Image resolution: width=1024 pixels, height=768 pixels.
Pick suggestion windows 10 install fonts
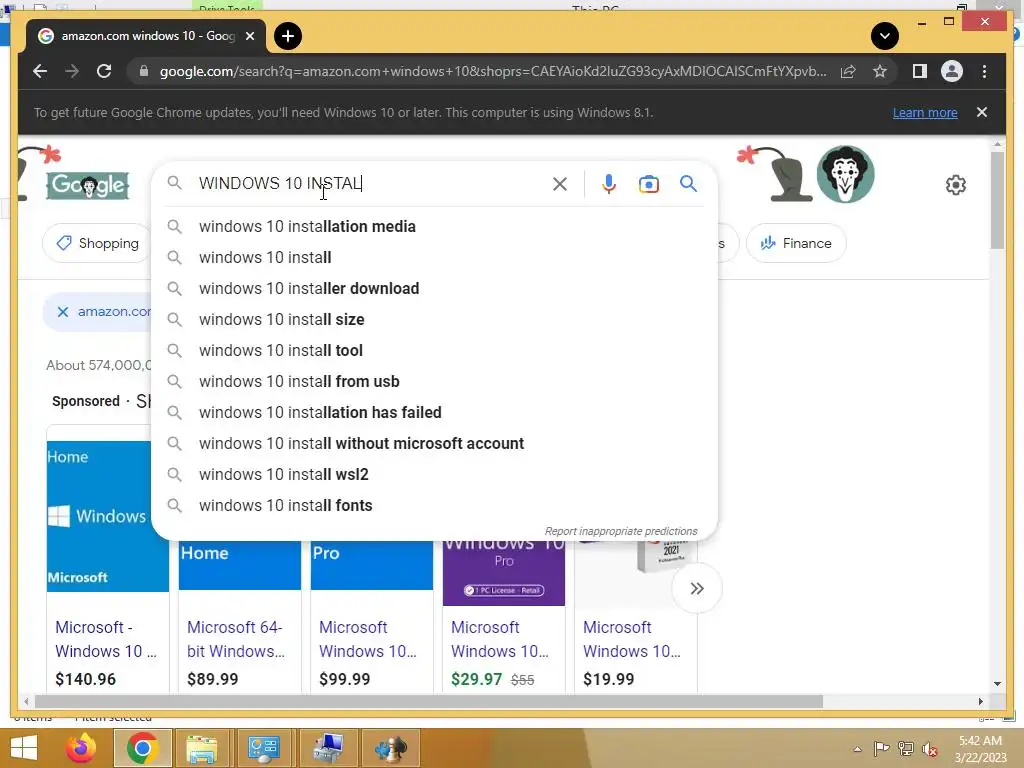(x=434, y=505)
